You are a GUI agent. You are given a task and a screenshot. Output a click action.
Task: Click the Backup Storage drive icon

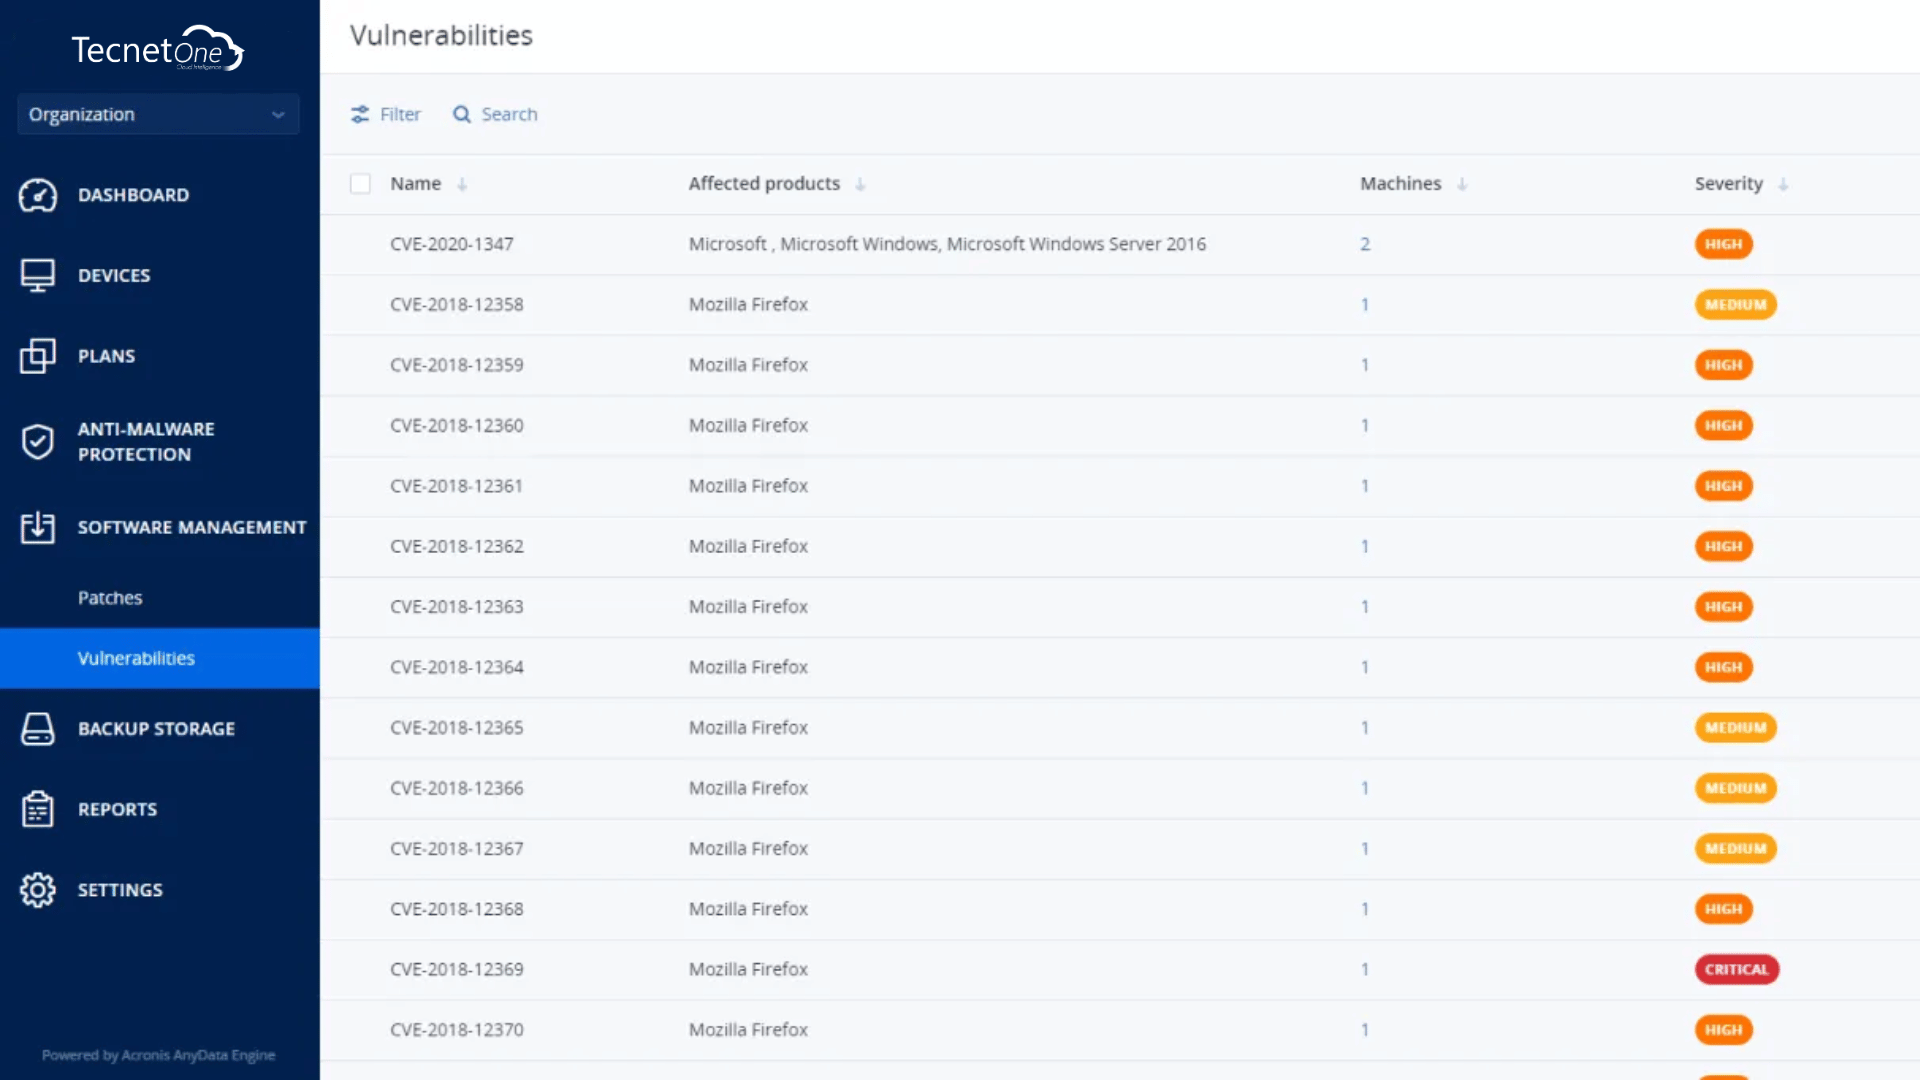point(38,729)
